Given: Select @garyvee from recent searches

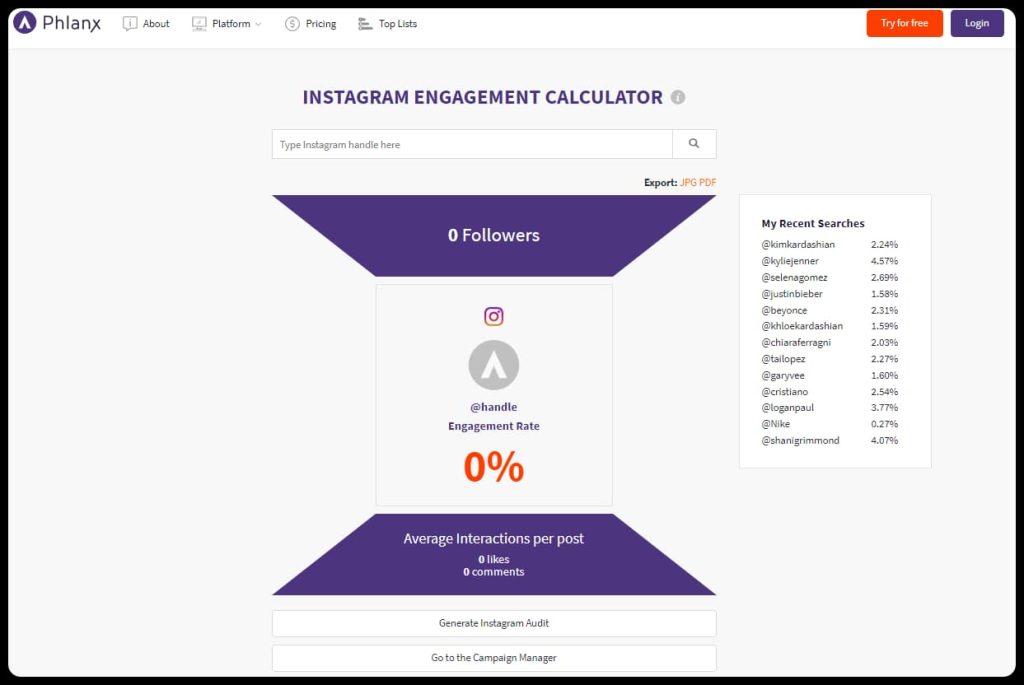Looking at the screenshot, I should coord(783,375).
